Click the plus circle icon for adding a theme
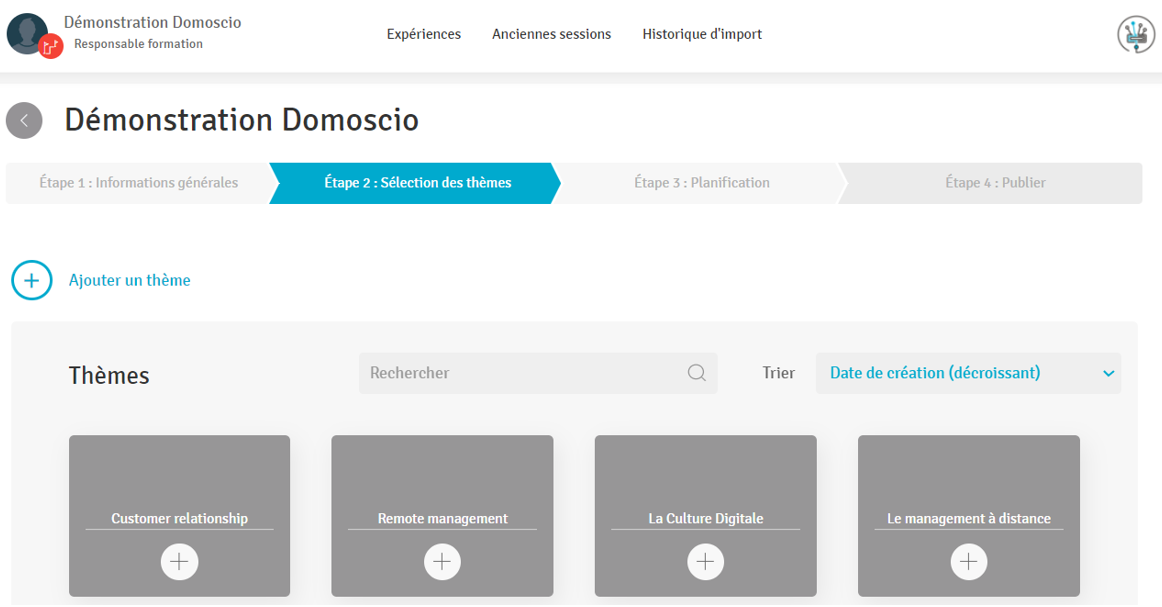Viewport: 1162px width, 607px height. [31, 281]
